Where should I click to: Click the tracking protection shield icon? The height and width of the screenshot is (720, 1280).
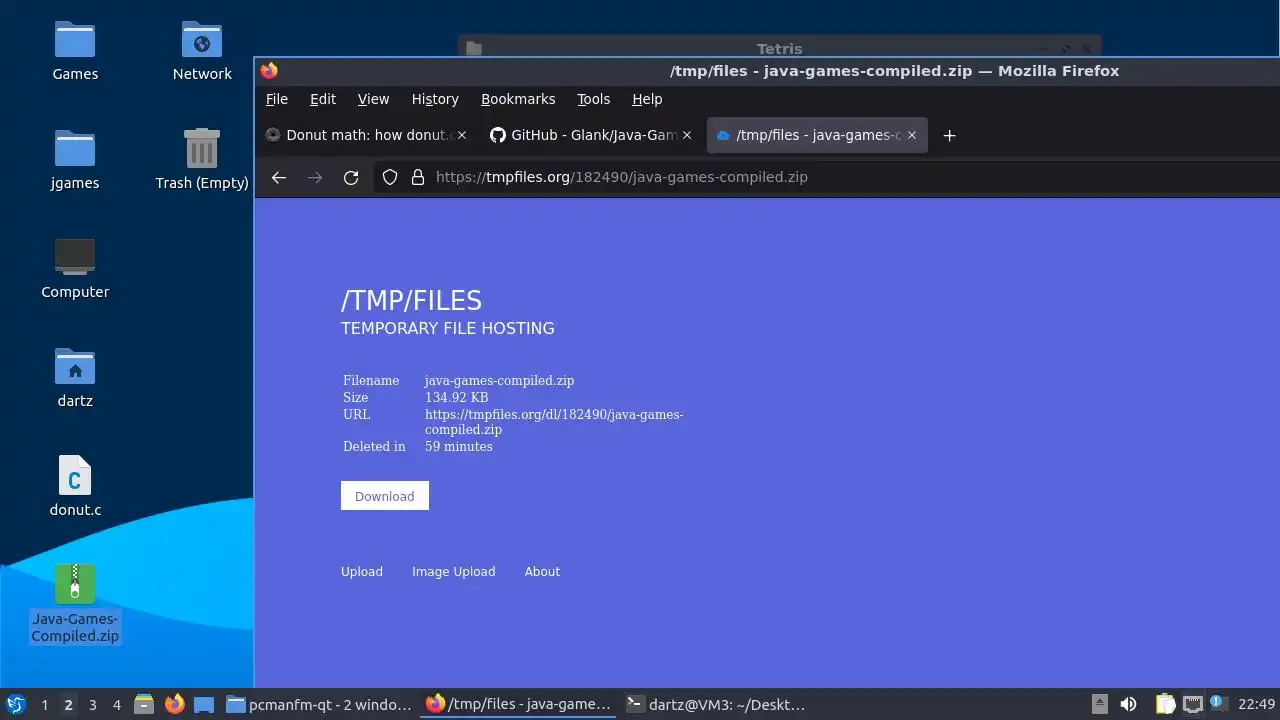pos(390,177)
